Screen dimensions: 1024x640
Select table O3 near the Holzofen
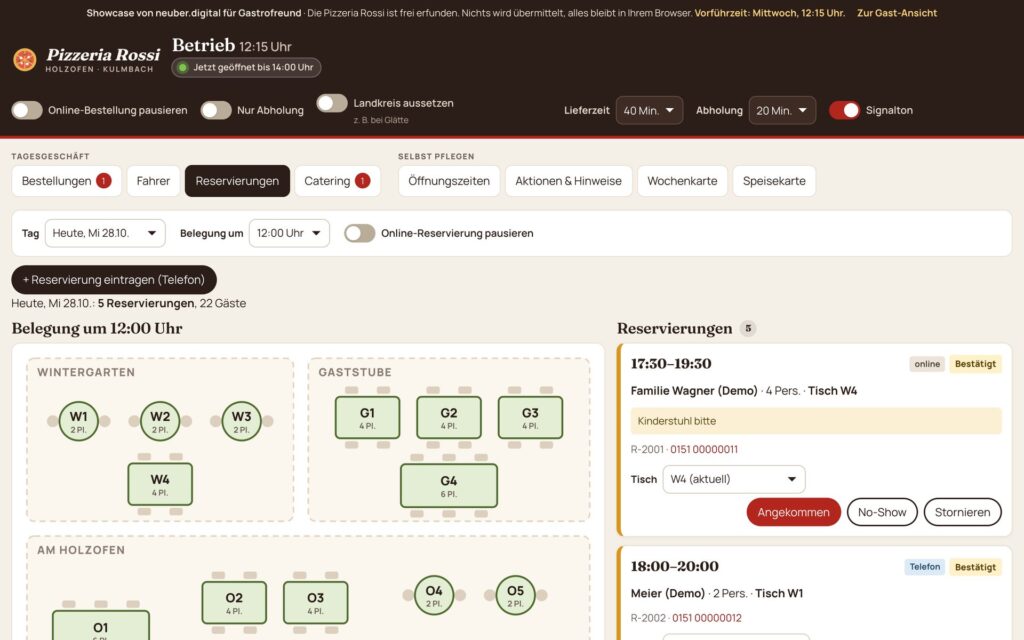point(315,603)
